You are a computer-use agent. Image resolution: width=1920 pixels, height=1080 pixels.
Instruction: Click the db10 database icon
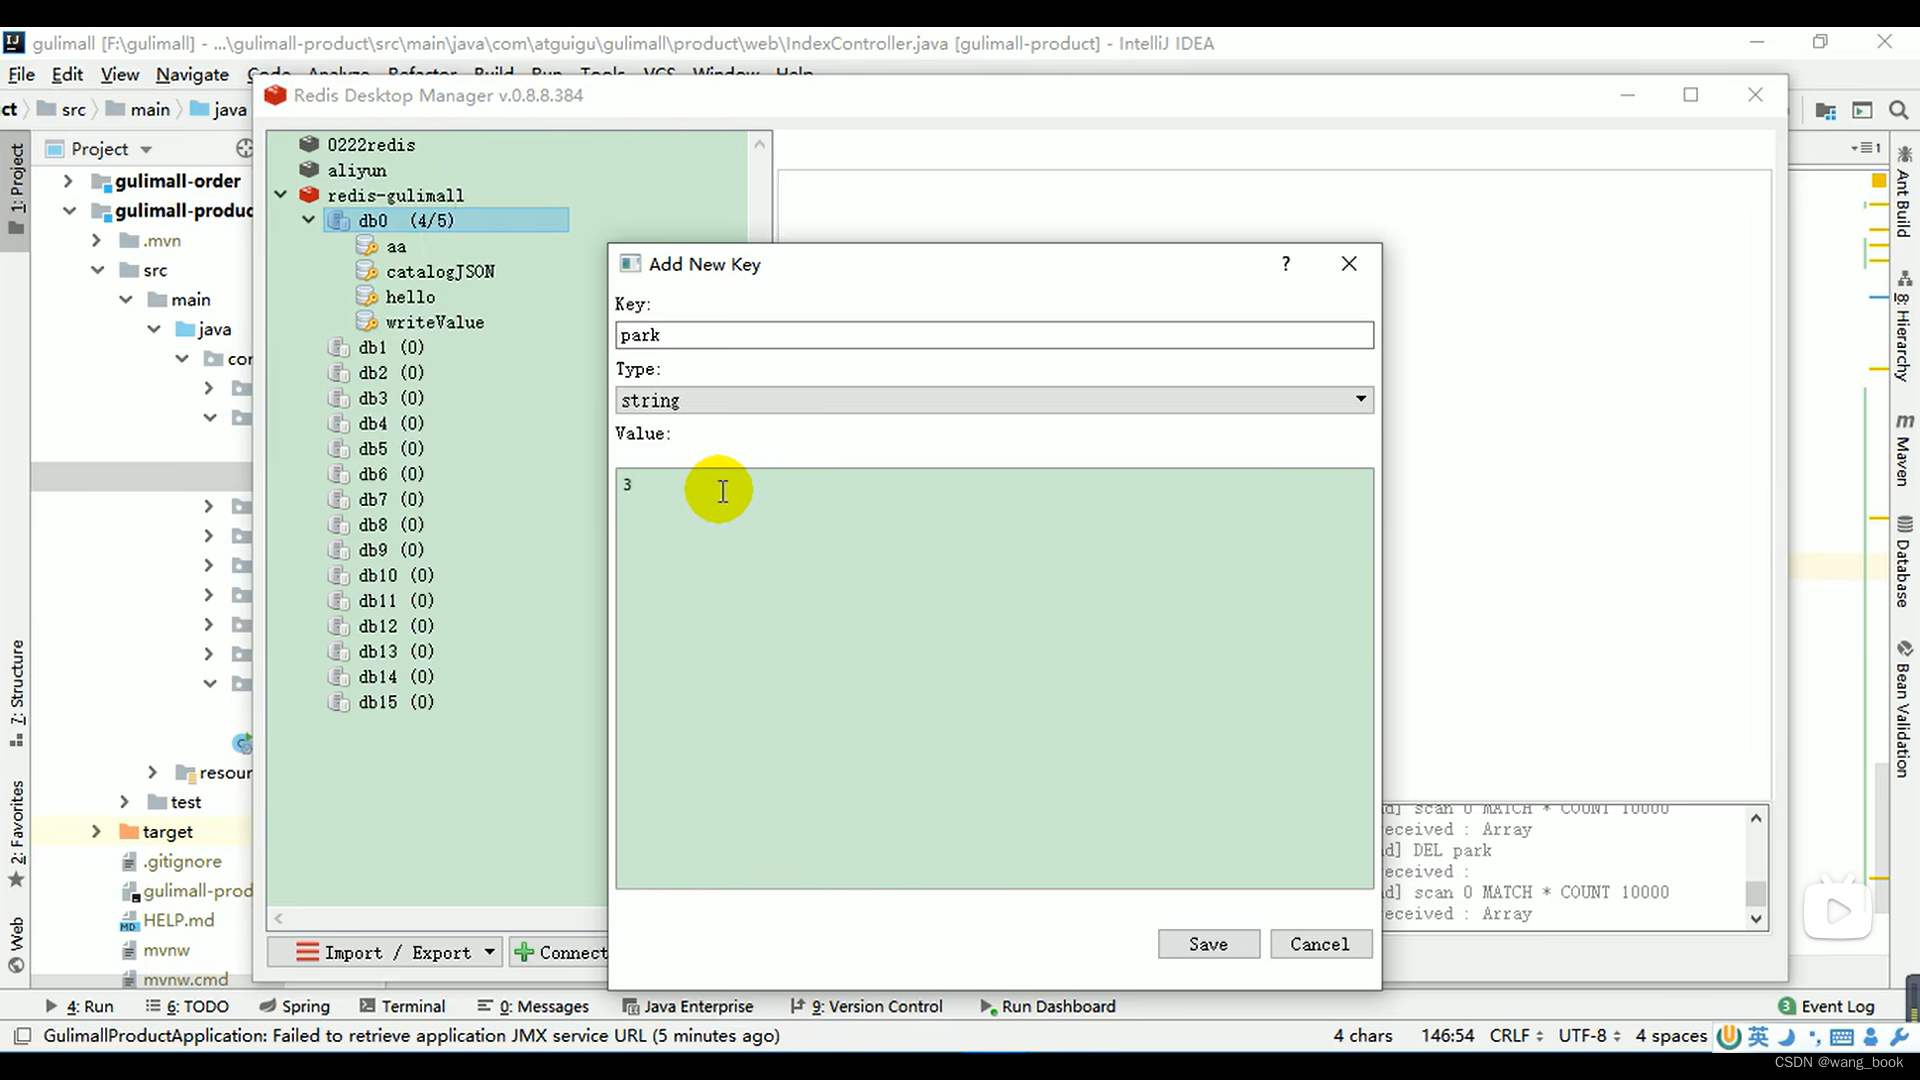(x=339, y=575)
